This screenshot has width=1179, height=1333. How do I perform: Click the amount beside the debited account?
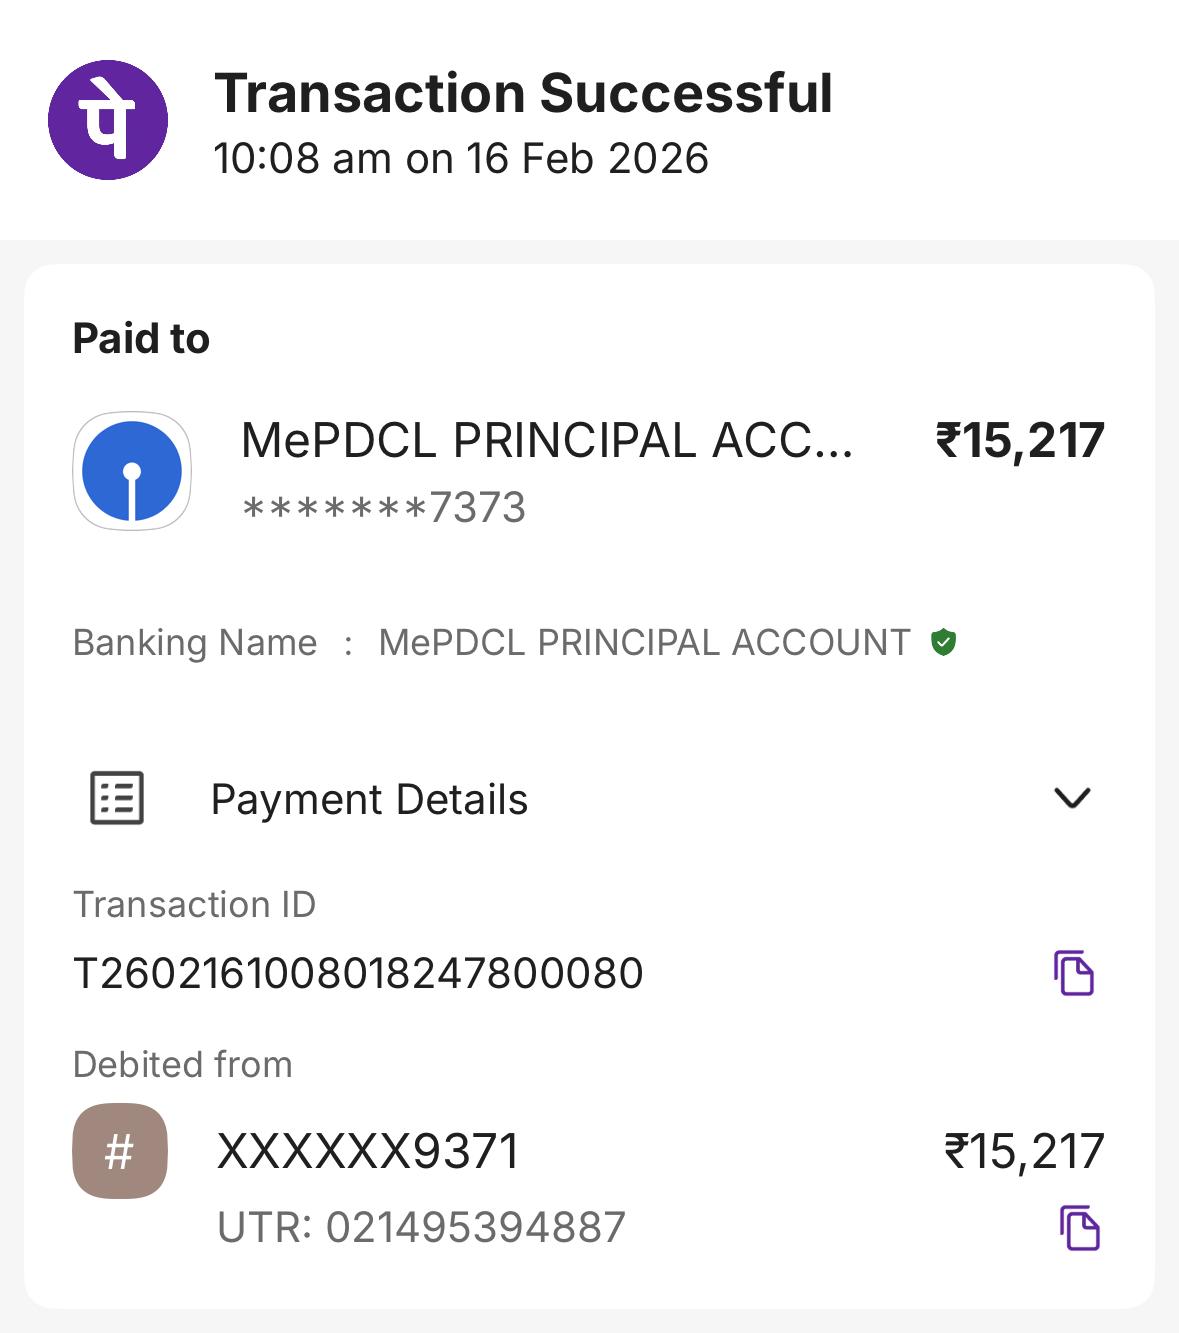coord(1024,1151)
